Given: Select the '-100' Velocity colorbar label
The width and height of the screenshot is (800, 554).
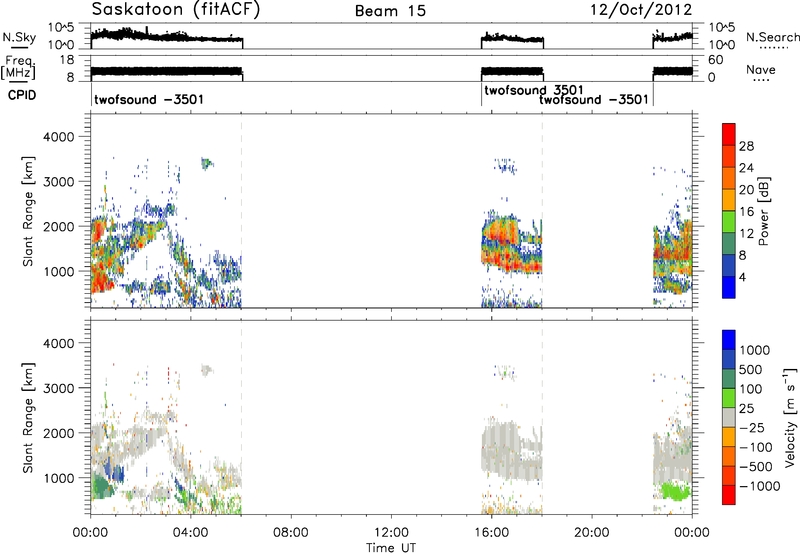Looking at the screenshot, I should [756, 447].
